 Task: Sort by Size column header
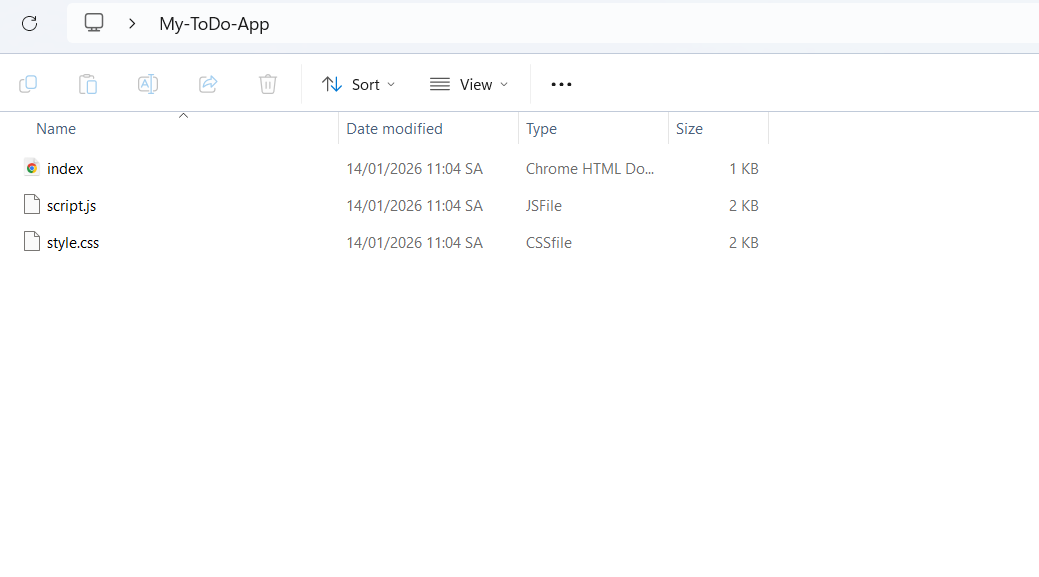pos(689,128)
